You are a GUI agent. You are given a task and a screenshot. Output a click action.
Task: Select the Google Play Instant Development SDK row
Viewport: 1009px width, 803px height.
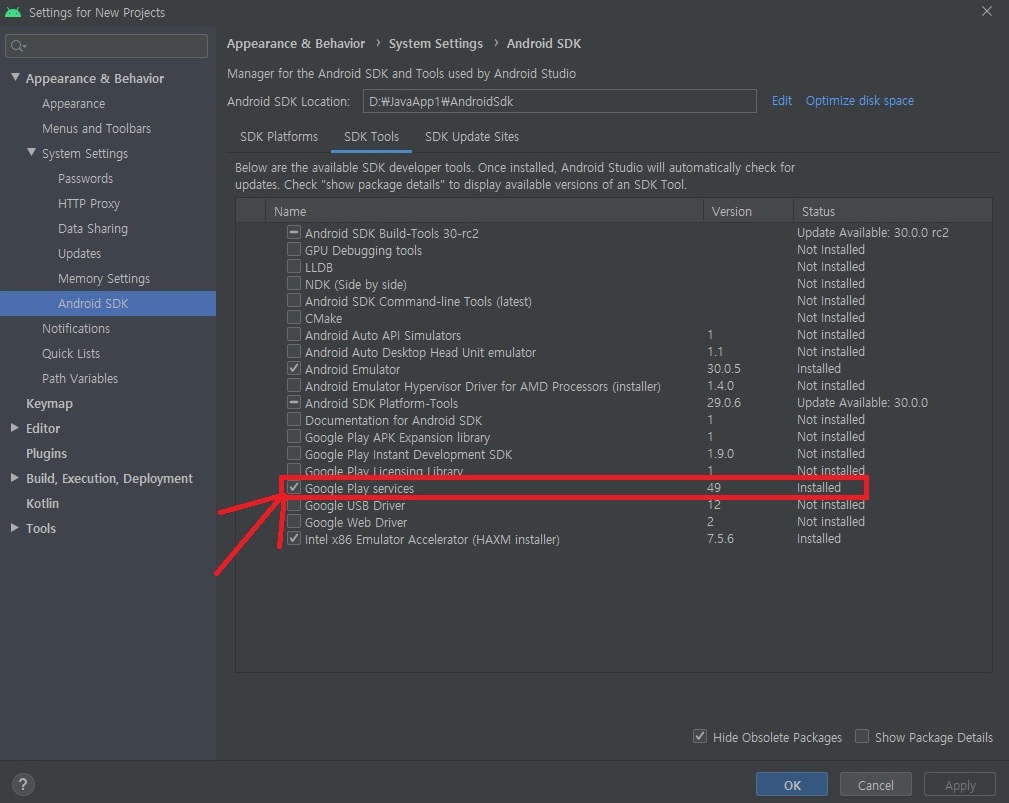(x=614, y=454)
